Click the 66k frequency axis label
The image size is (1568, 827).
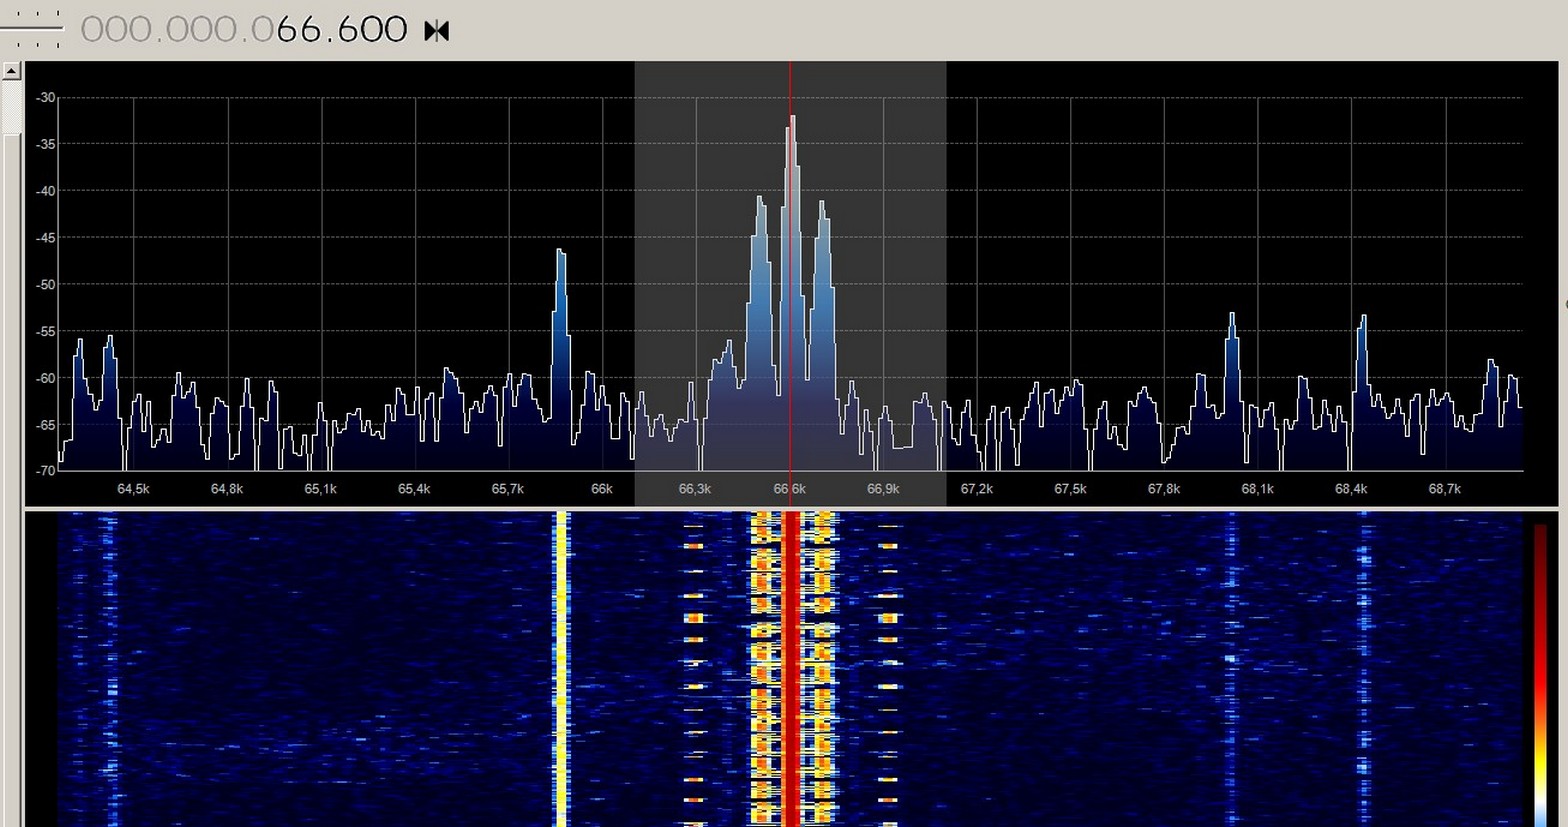[602, 489]
